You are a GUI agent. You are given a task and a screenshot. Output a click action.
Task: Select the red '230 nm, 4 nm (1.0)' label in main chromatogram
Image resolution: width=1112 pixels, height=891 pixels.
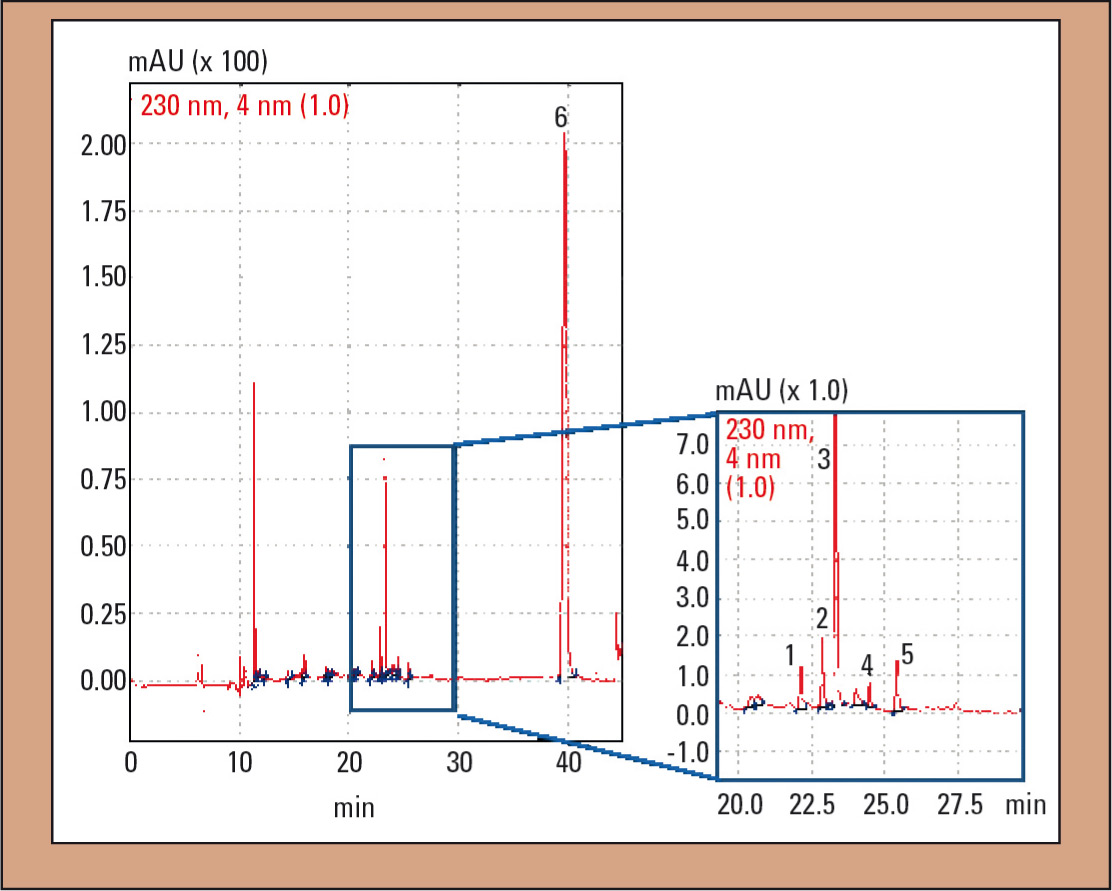(245, 106)
